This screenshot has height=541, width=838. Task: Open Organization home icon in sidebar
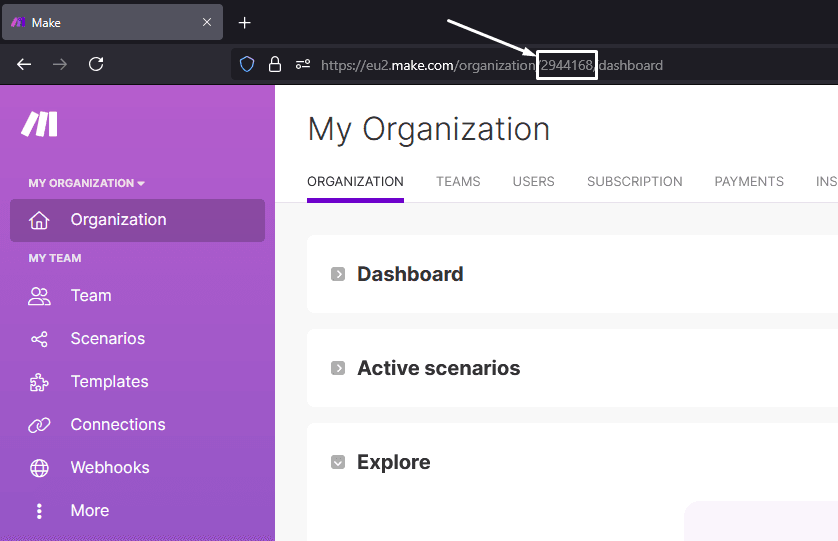[39, 220]
